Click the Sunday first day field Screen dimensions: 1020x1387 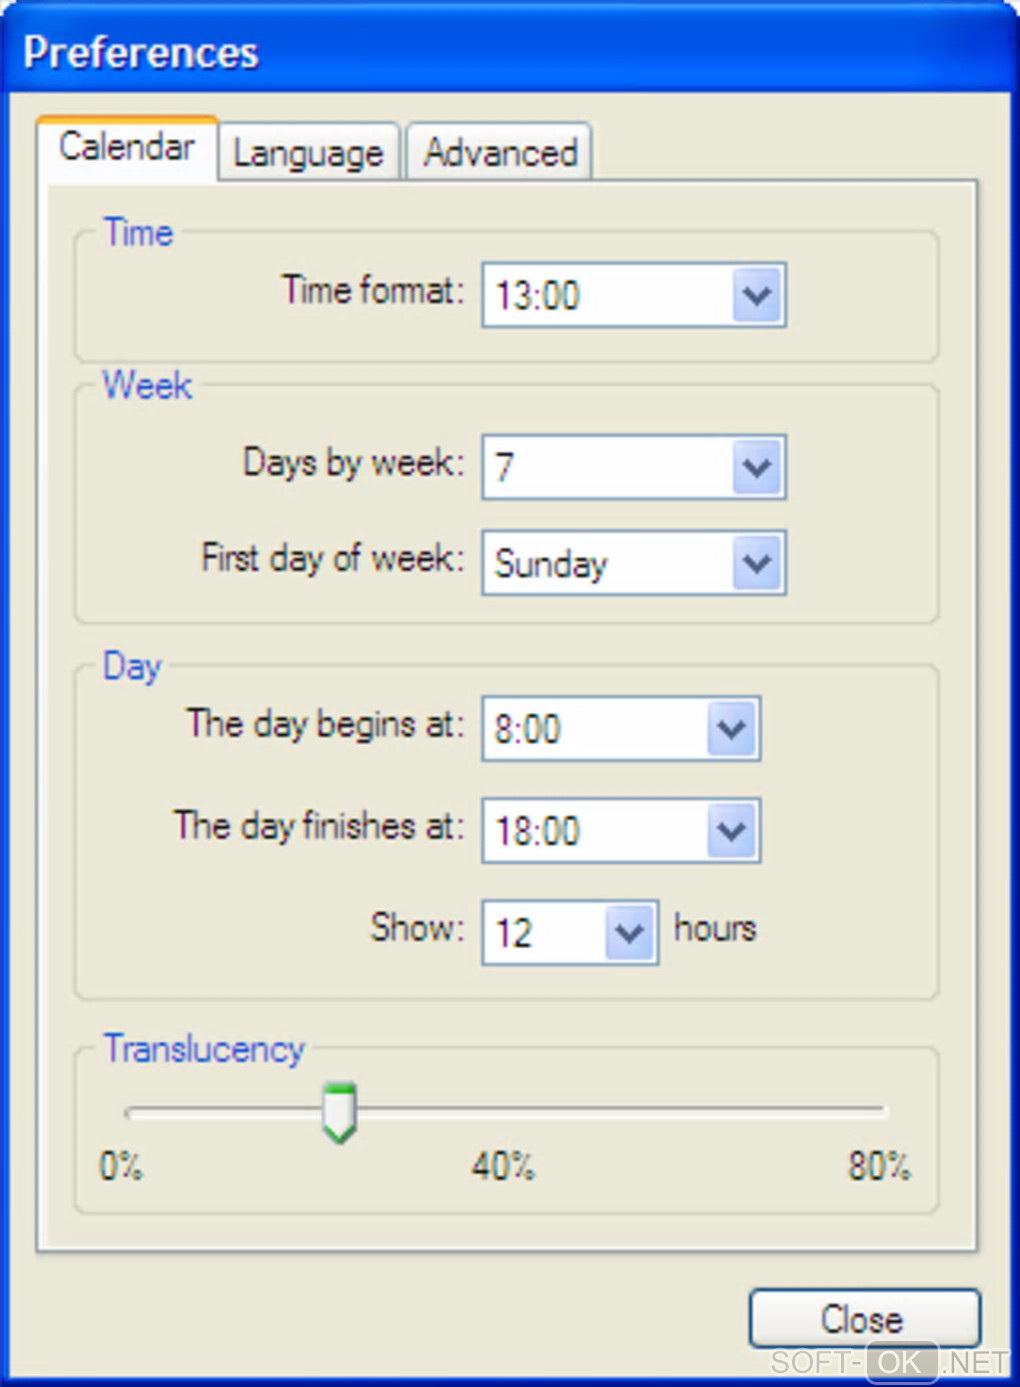coord(606,563)
